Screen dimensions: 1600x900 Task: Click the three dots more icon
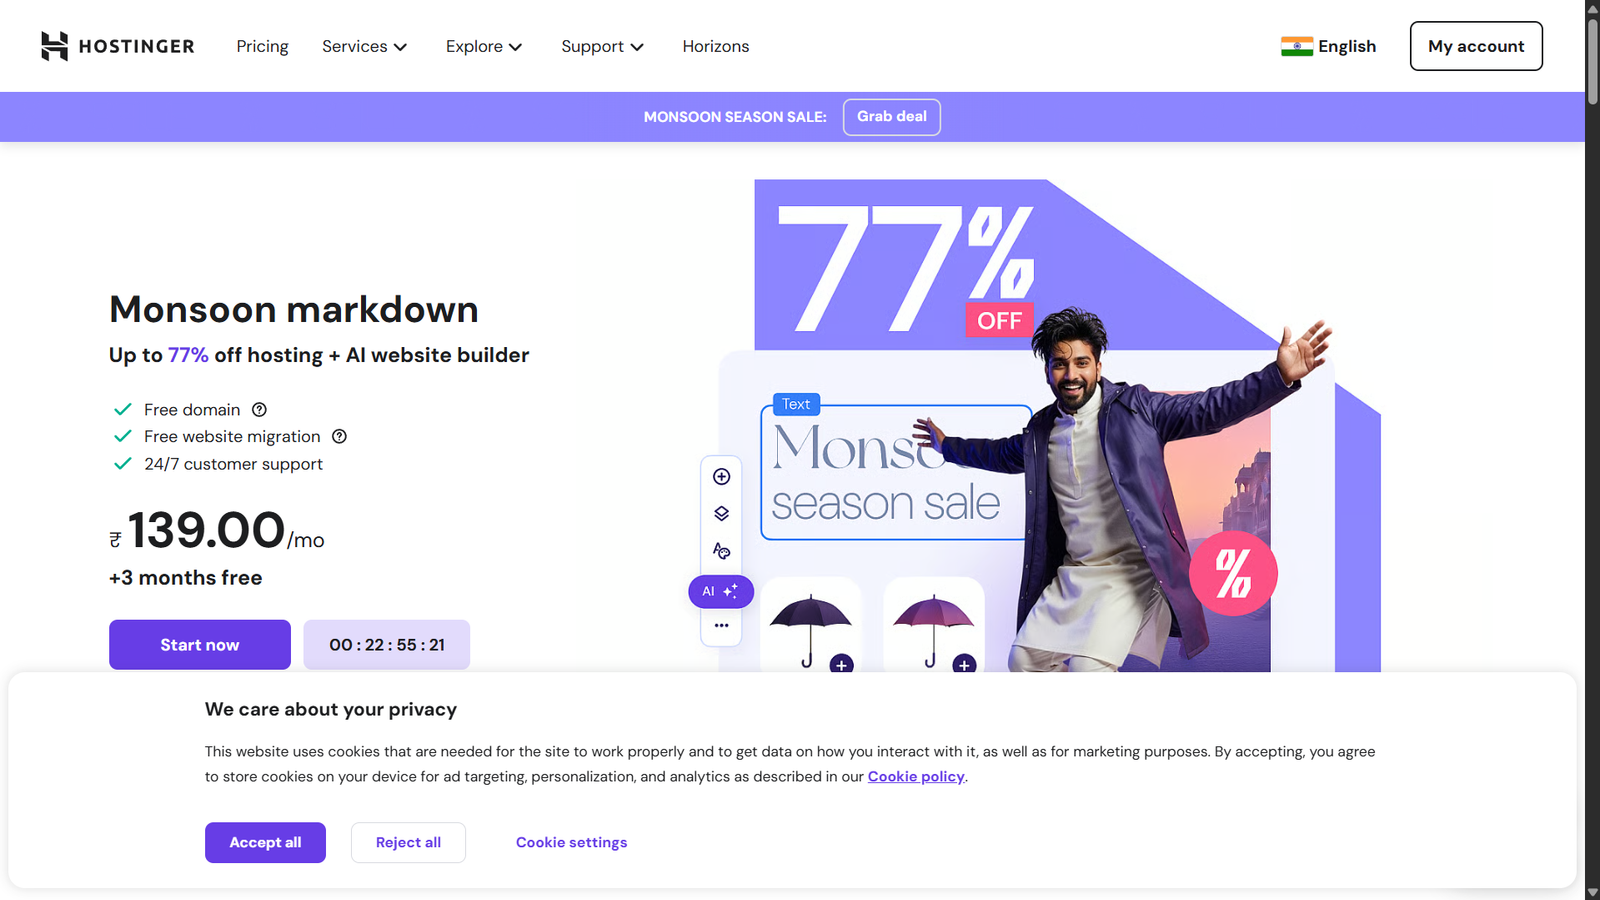coord(722,626)
